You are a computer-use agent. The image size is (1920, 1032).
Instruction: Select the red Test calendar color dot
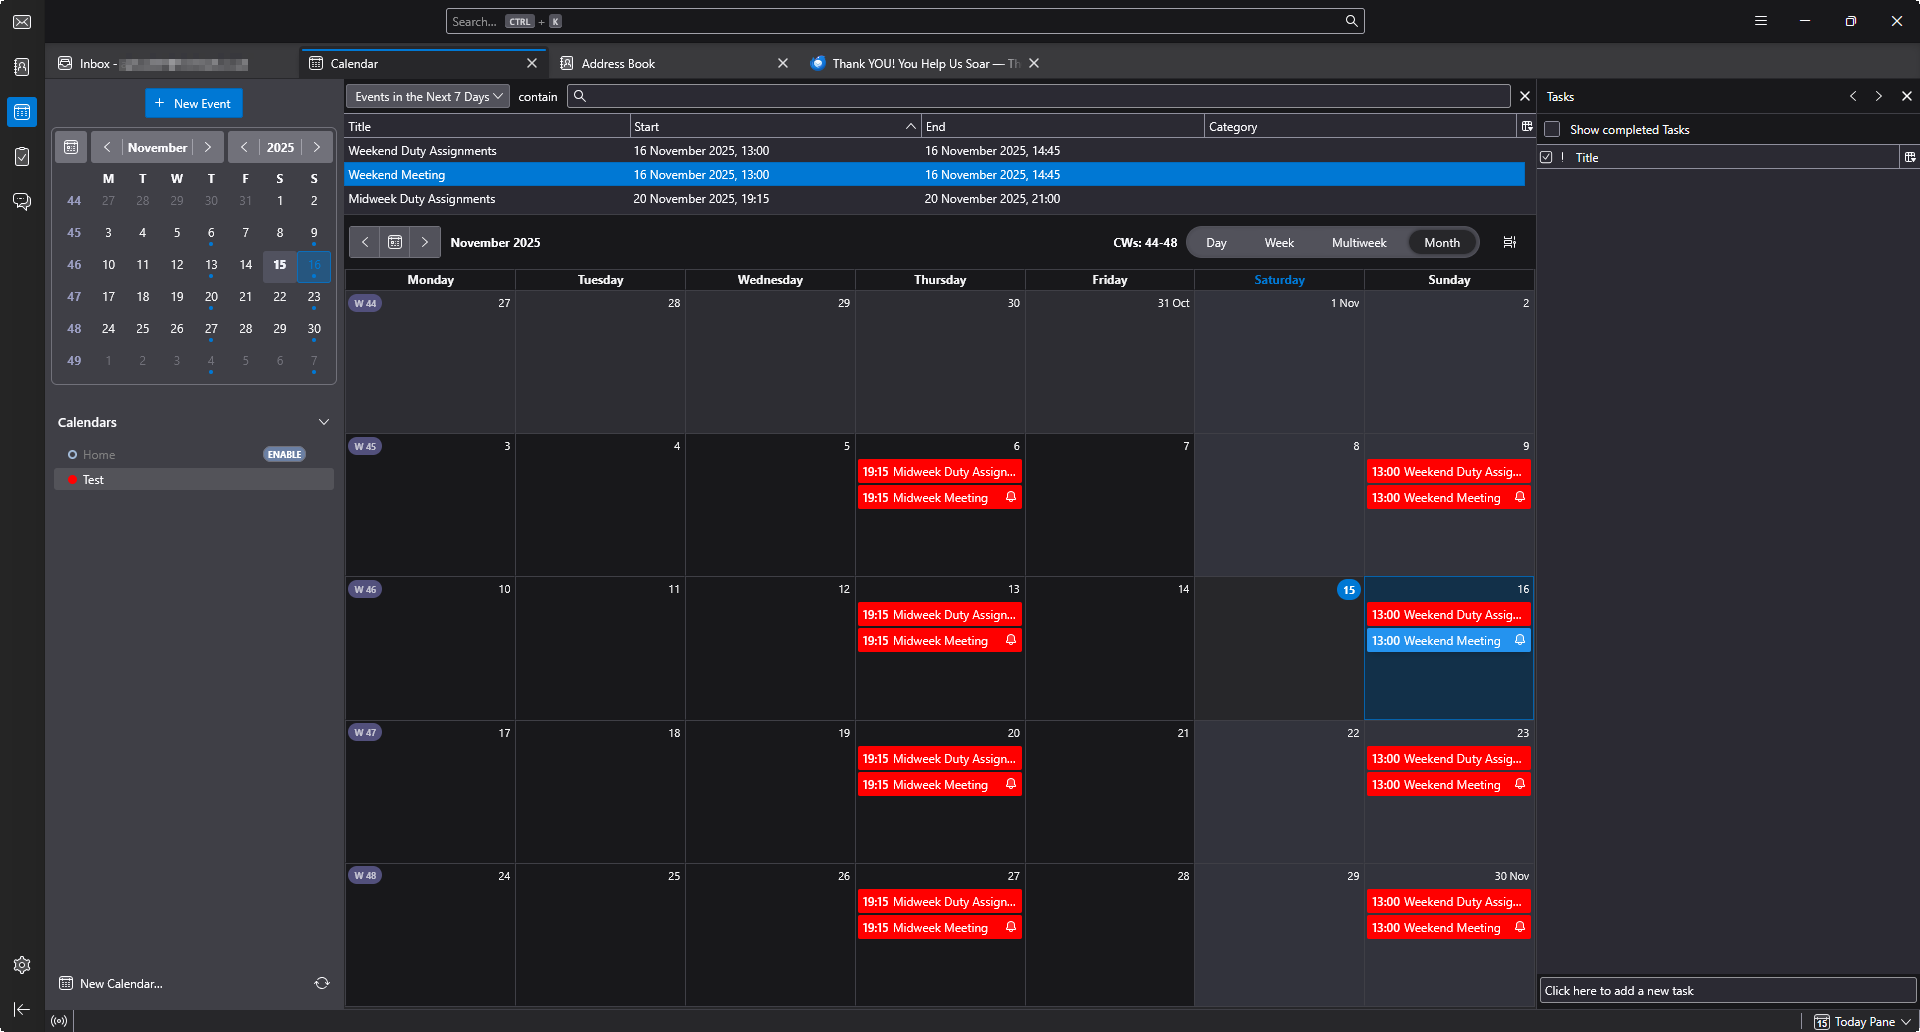pos(72,480)
